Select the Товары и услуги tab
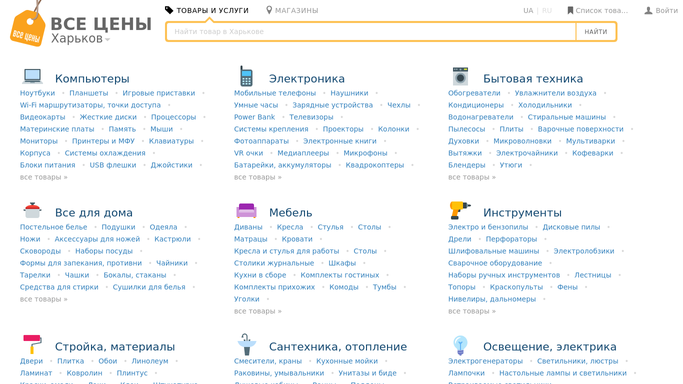This screenshot has width=683, height=384. [x=207, y=10]
